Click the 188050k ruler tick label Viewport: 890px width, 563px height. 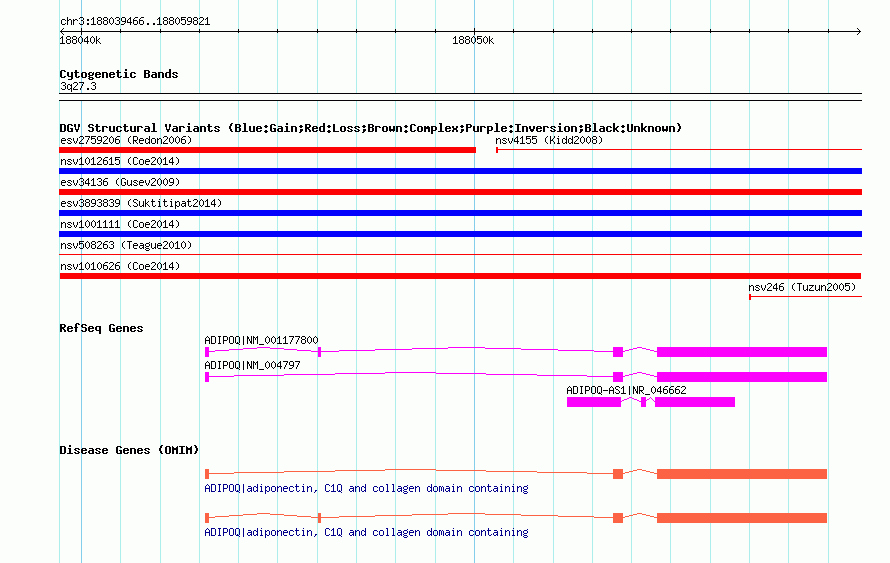(473, 40)
